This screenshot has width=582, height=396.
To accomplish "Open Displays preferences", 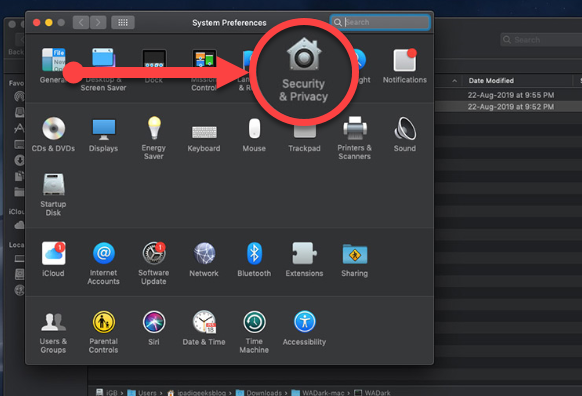I will click(104, 134).
